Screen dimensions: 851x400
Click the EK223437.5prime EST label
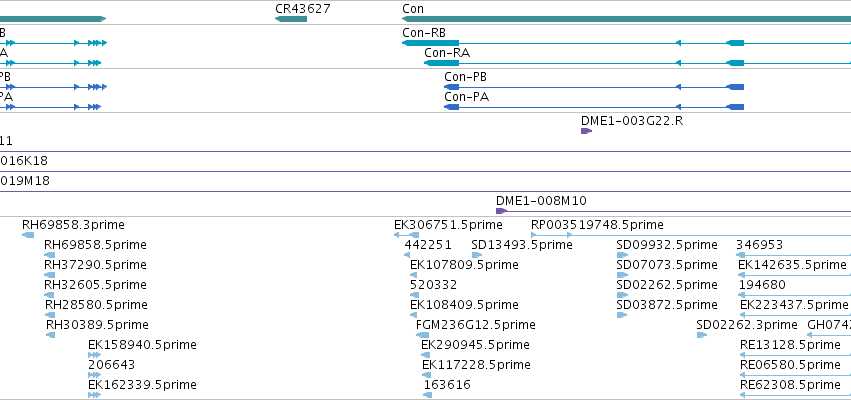point(794,304)
